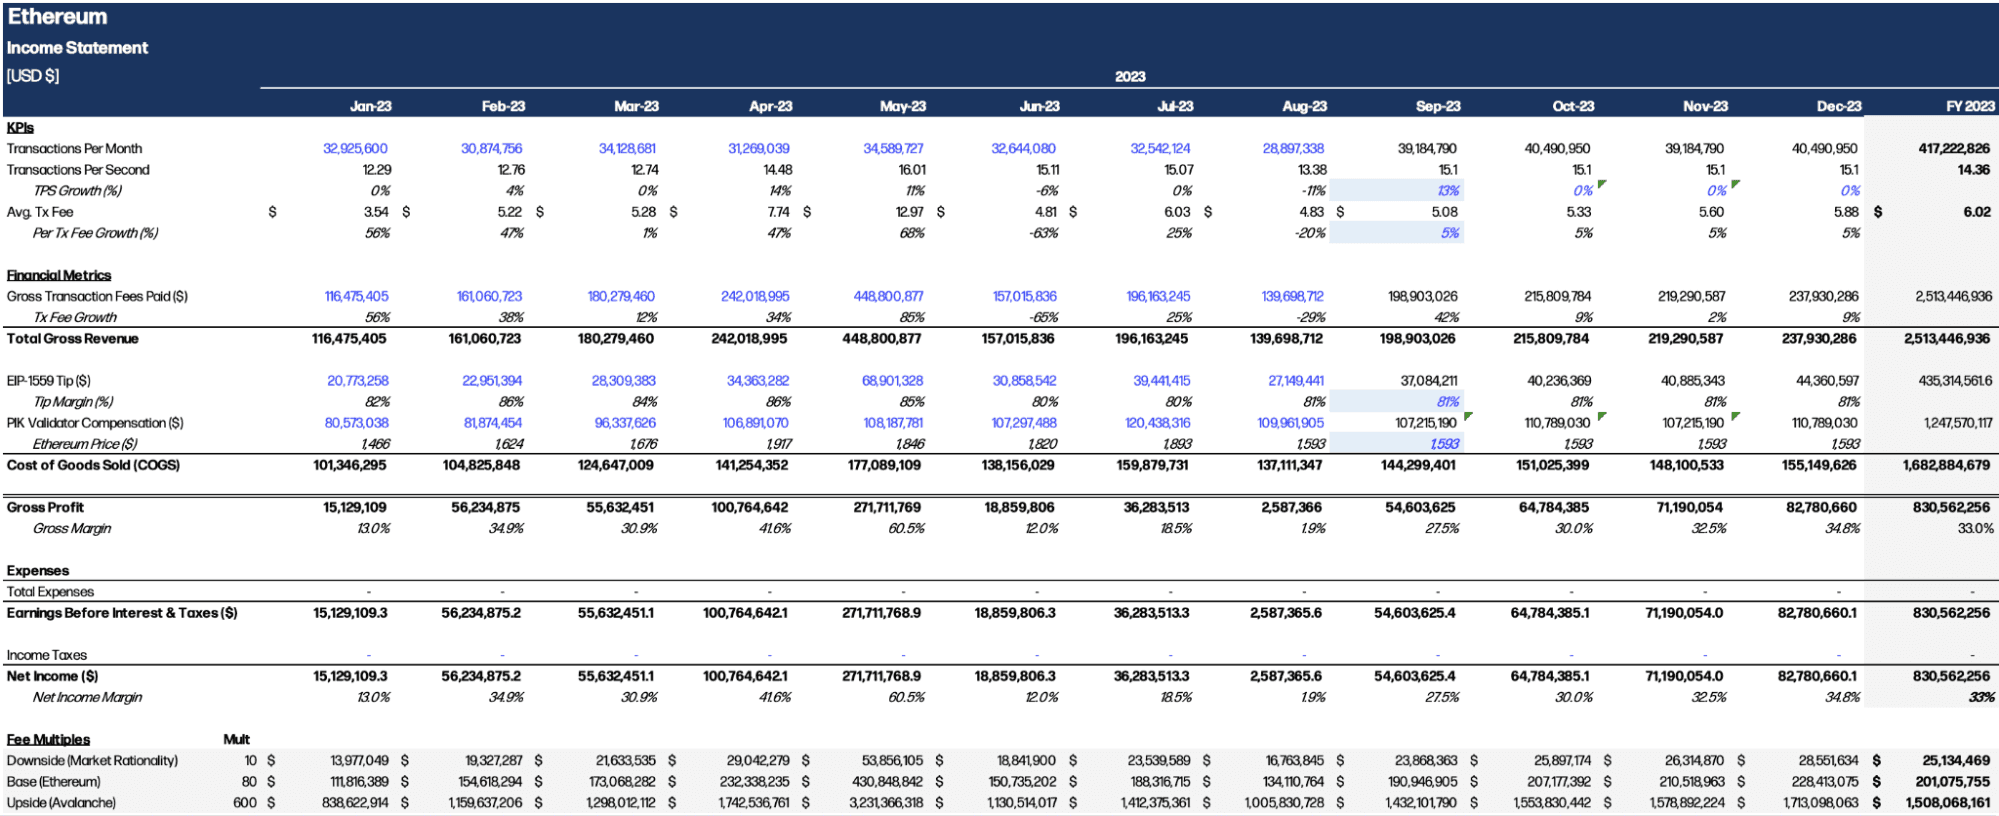Select the underlined KPIs section heading
This screenshot has height=816, width=1999.
pos(20,128)
